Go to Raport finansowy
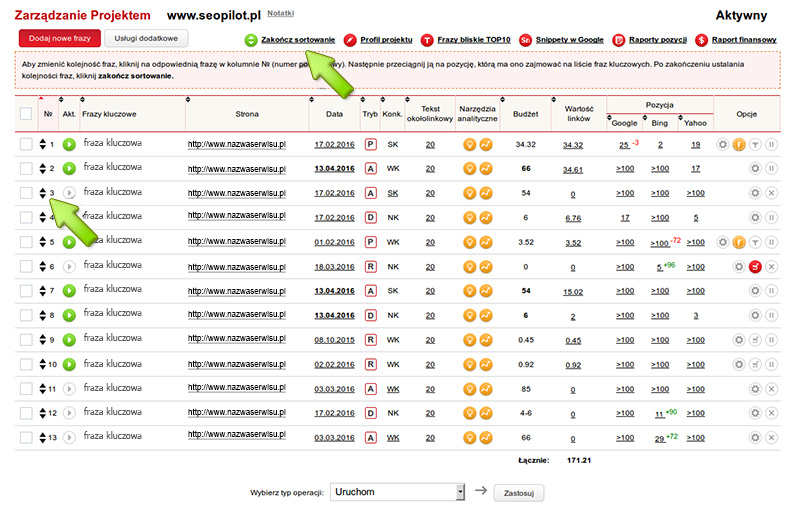Image resolution: width=800 pixels, height=511 pixels. click(743, 39)
